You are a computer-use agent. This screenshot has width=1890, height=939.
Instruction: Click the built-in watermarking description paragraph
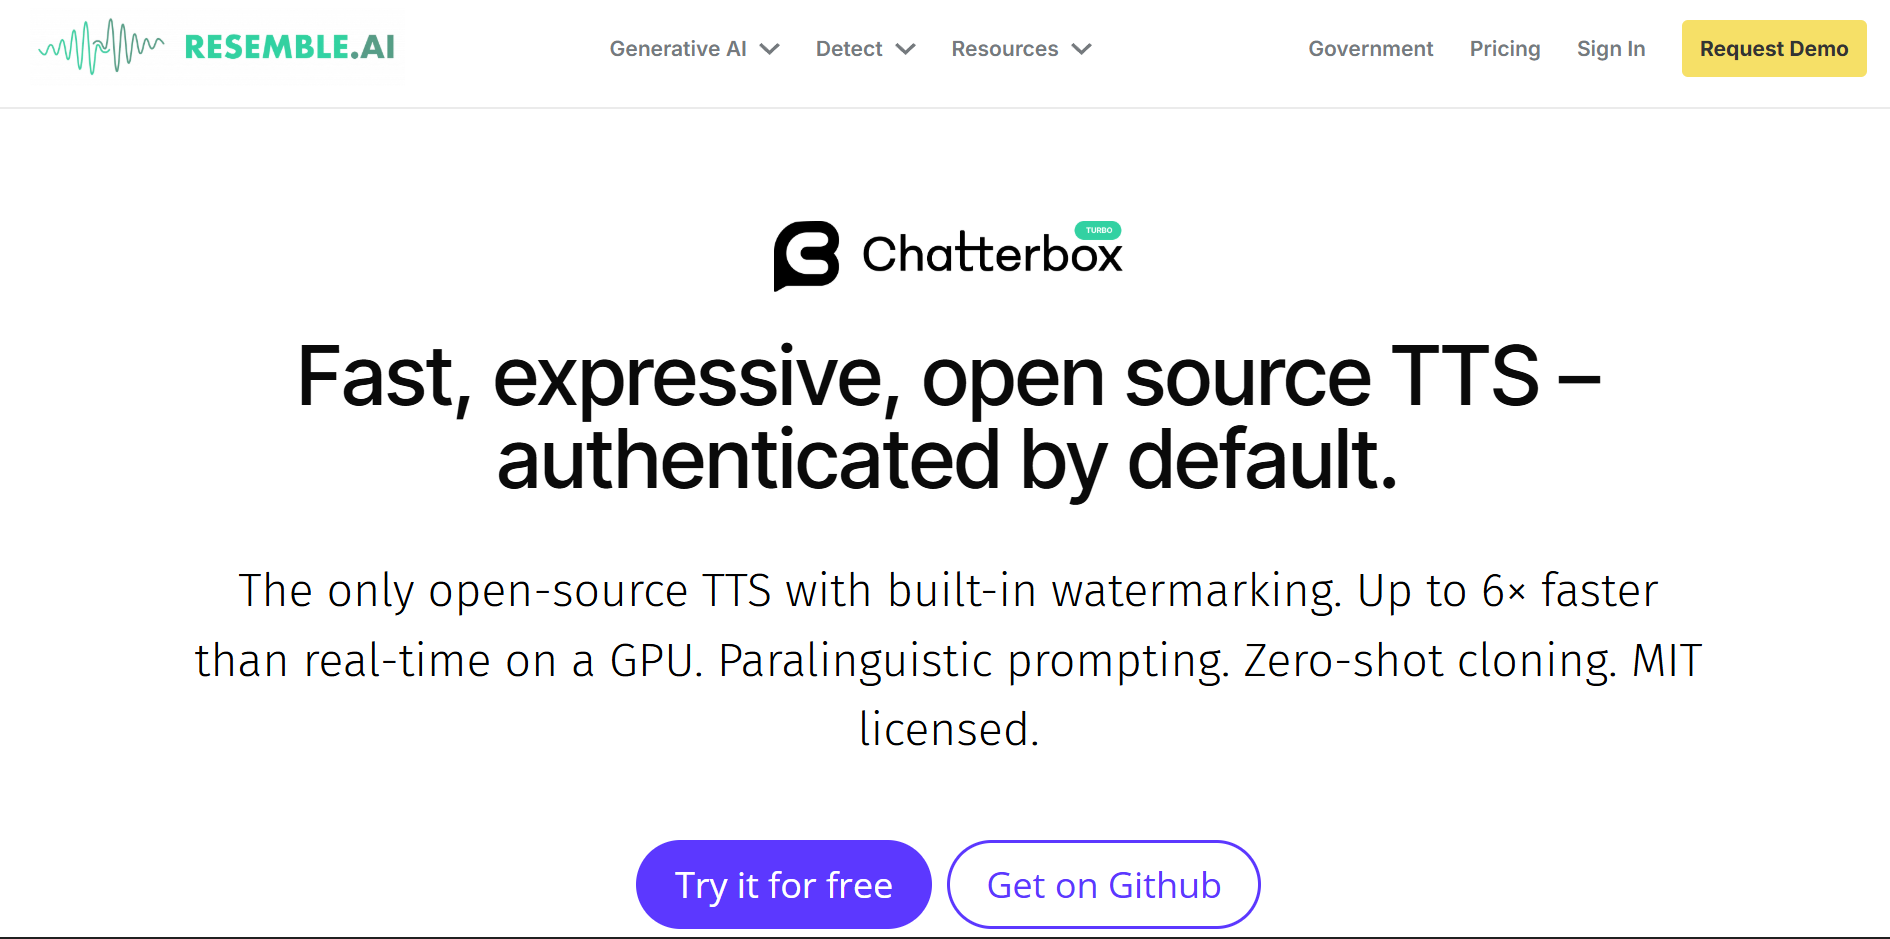click(x=948, y=660)
